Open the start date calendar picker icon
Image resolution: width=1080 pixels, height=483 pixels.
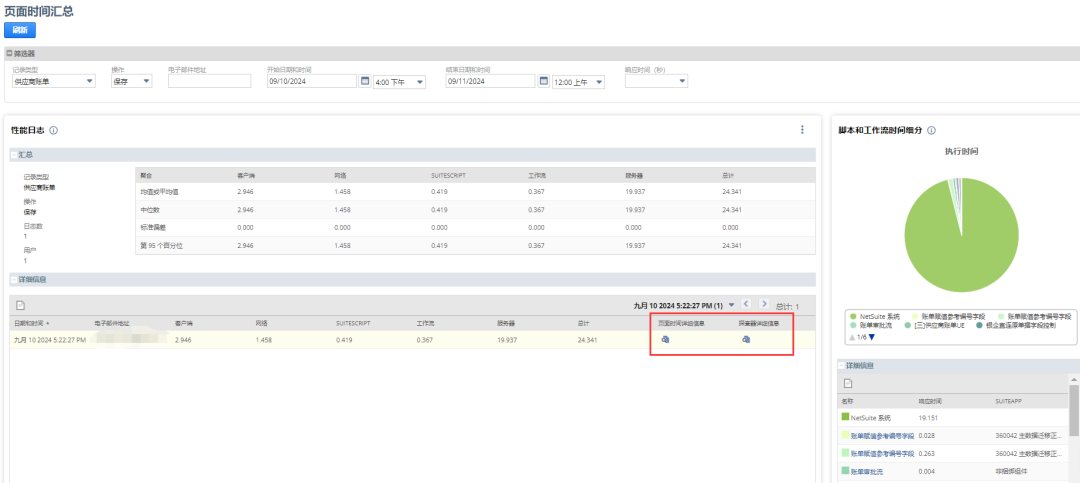point(365,81)
